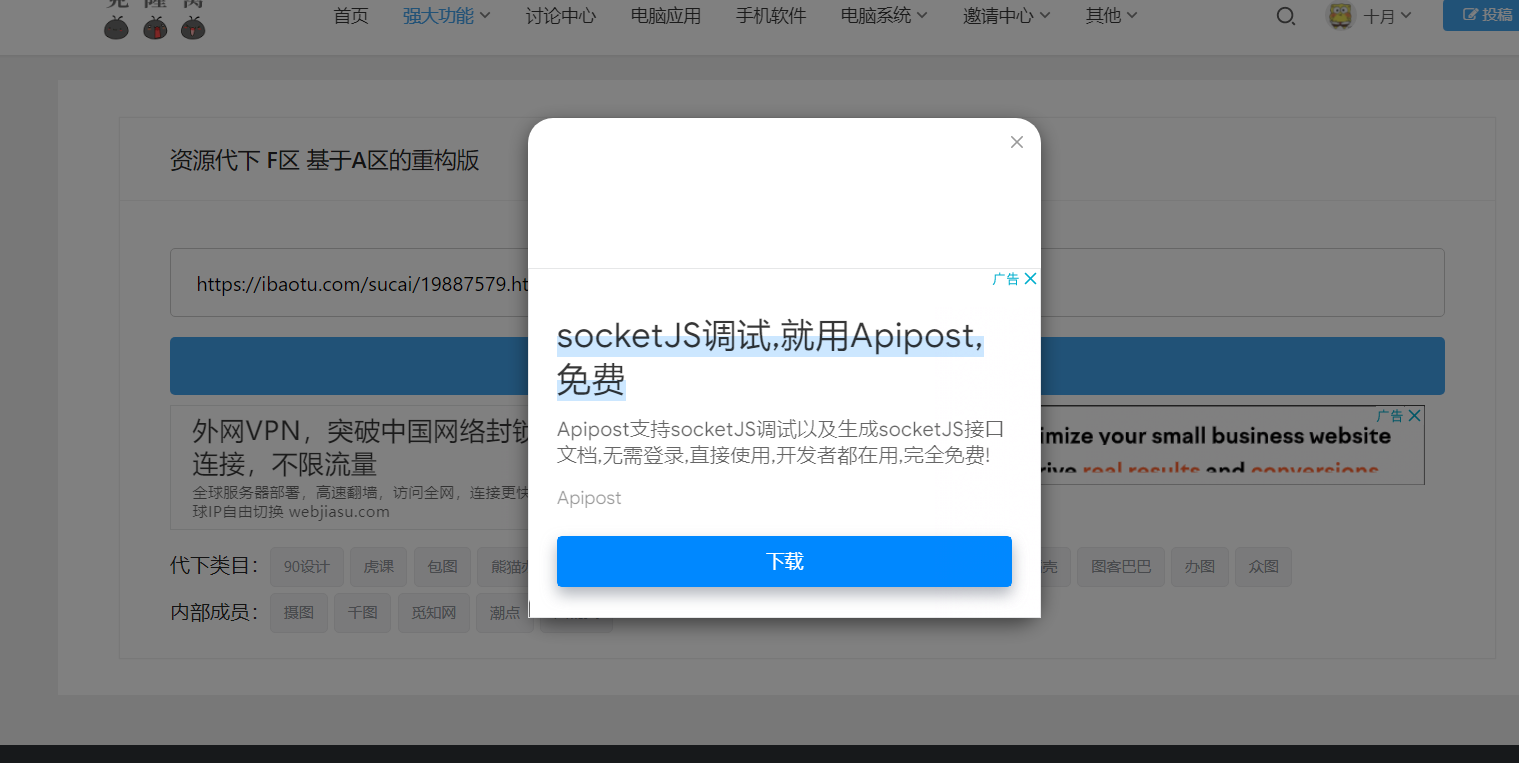1519x763 pixels.
Task: Click the Apipost advertiser name
Action: (589, 498)
